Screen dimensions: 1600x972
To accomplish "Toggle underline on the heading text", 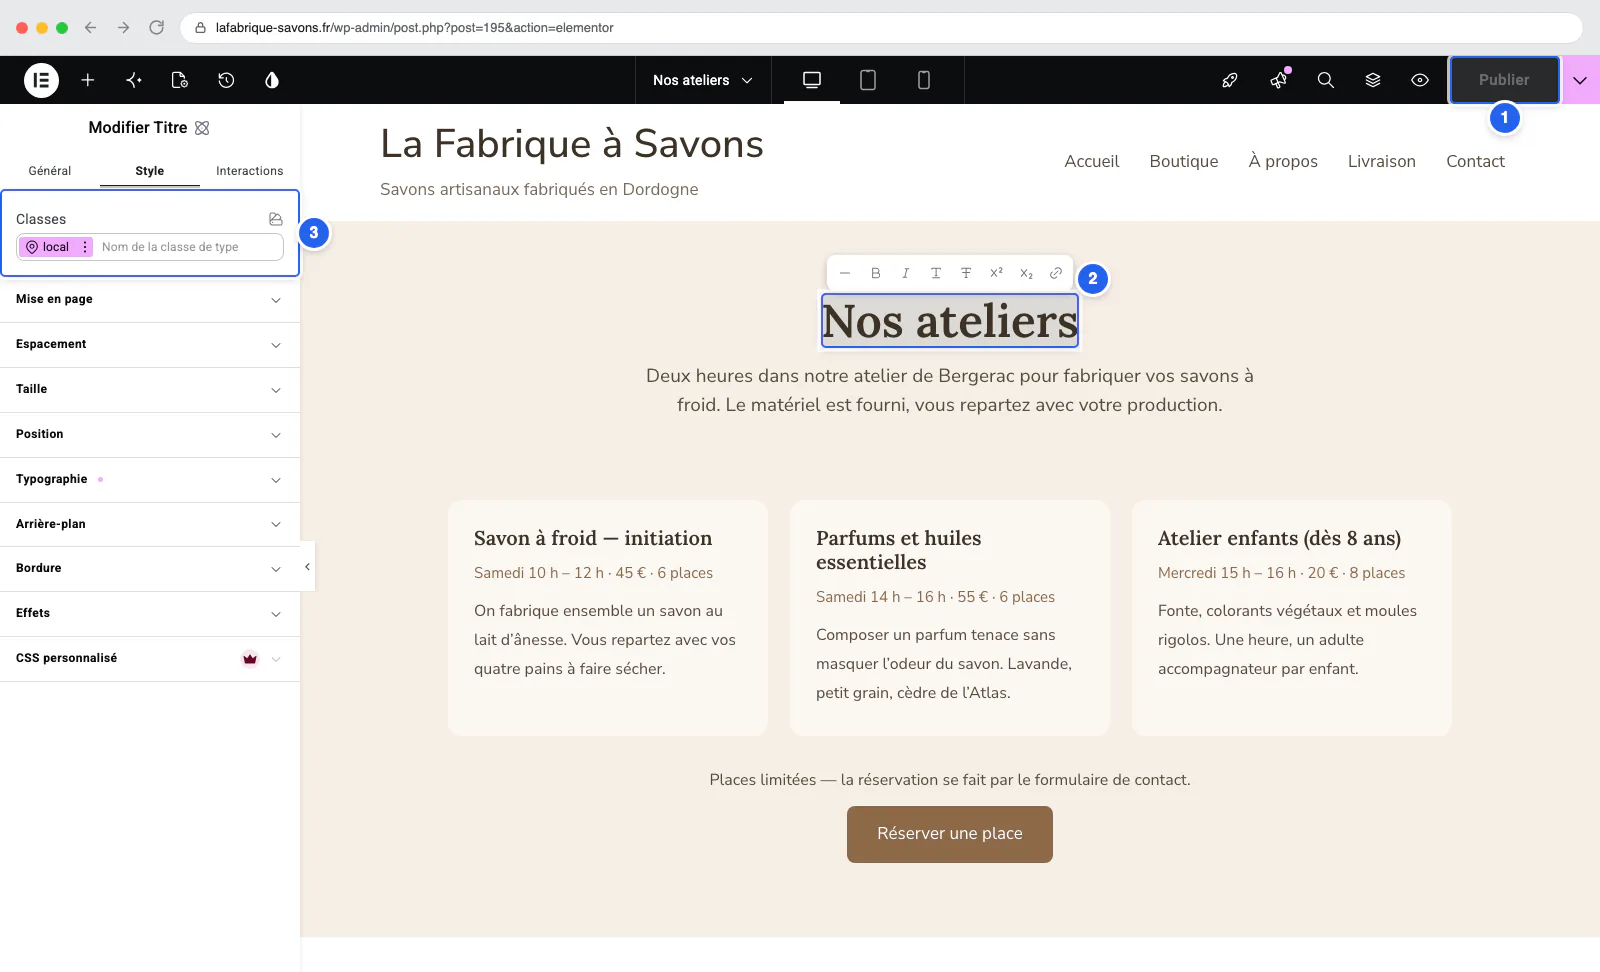I will click(936, 273).
